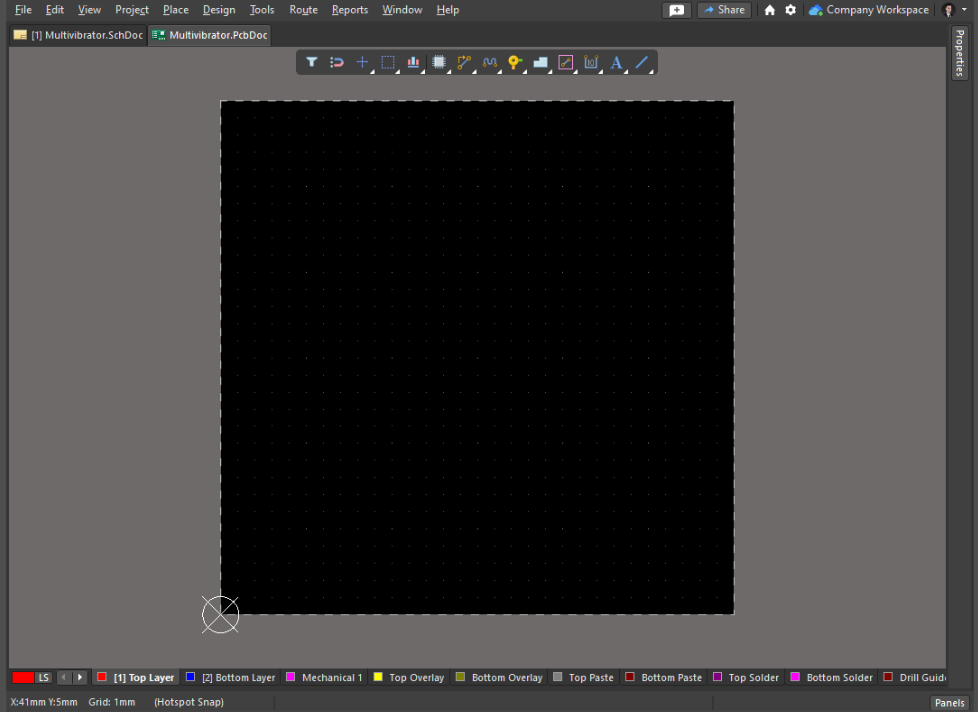The width and height of the screenshot is (978, 712).
Task: Open the Route menu
Action: (303, 9)
